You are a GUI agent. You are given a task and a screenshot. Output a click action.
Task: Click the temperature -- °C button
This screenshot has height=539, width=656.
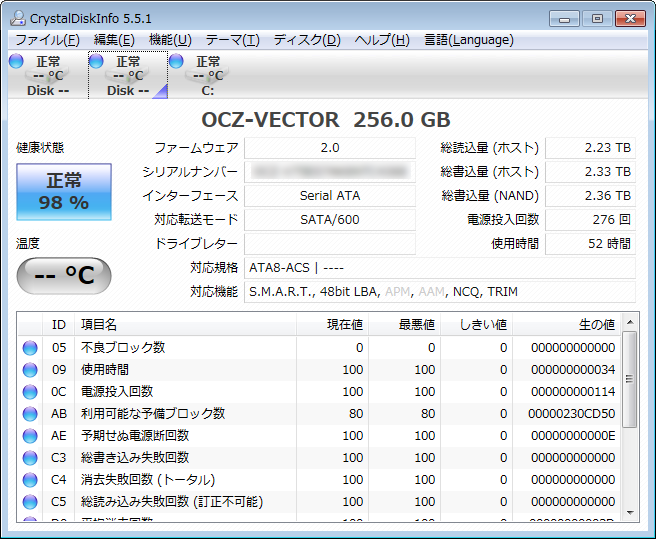click(x=64, y=276)
